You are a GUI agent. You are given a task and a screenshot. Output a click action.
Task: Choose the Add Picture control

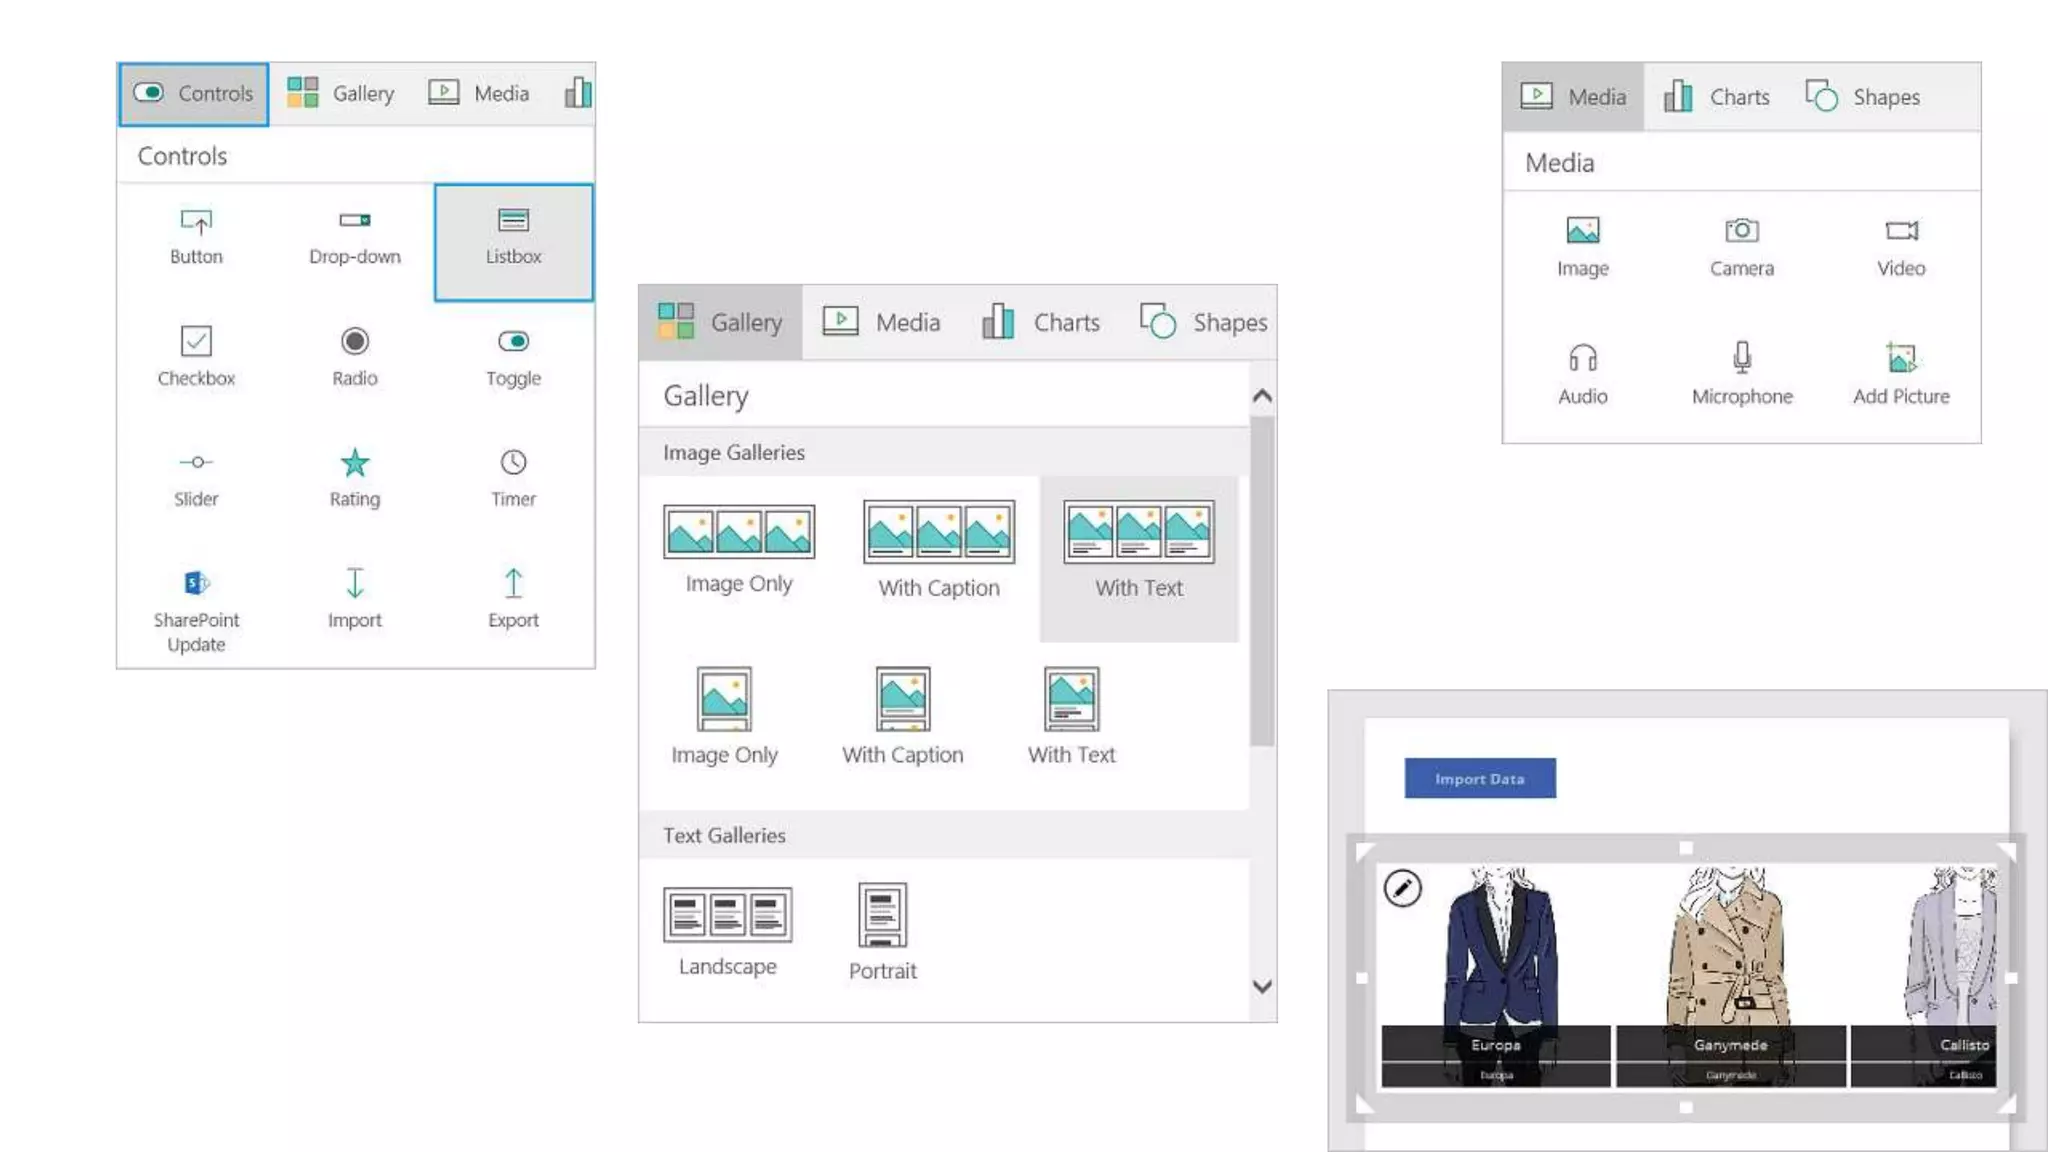point(1900,373)
